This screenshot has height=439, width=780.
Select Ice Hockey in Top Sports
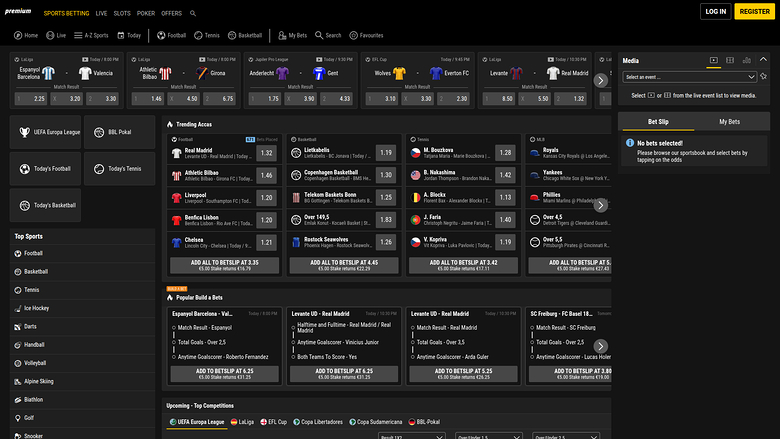[83, 308]
